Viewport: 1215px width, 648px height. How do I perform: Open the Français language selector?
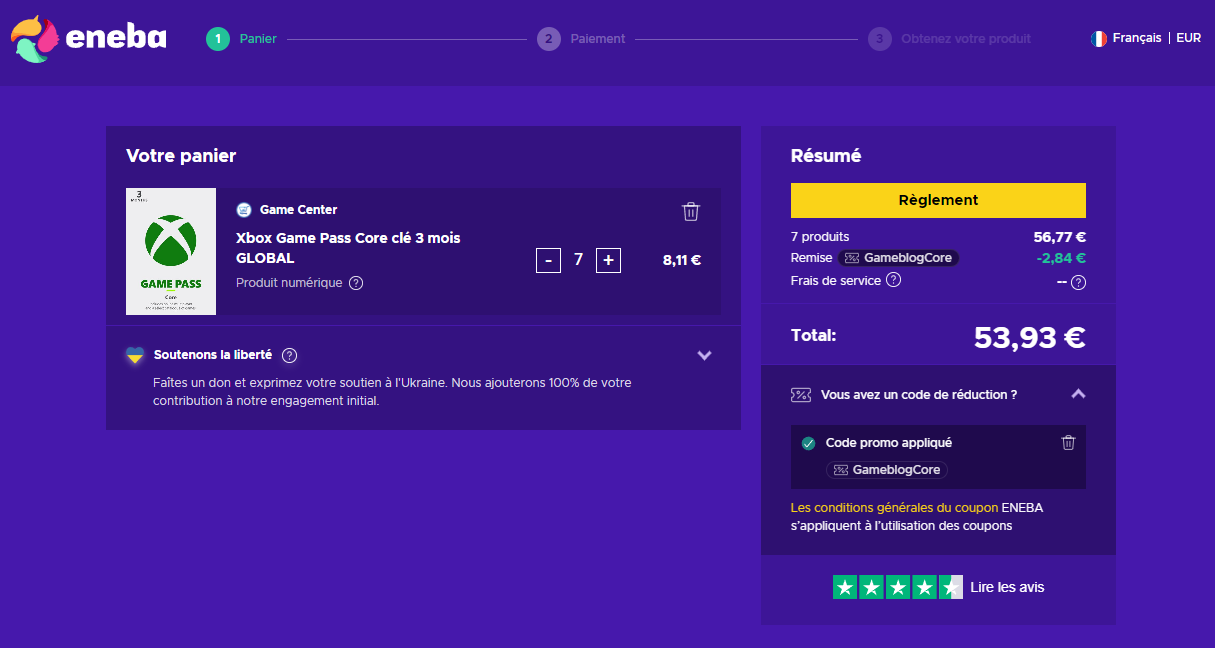1136,38
